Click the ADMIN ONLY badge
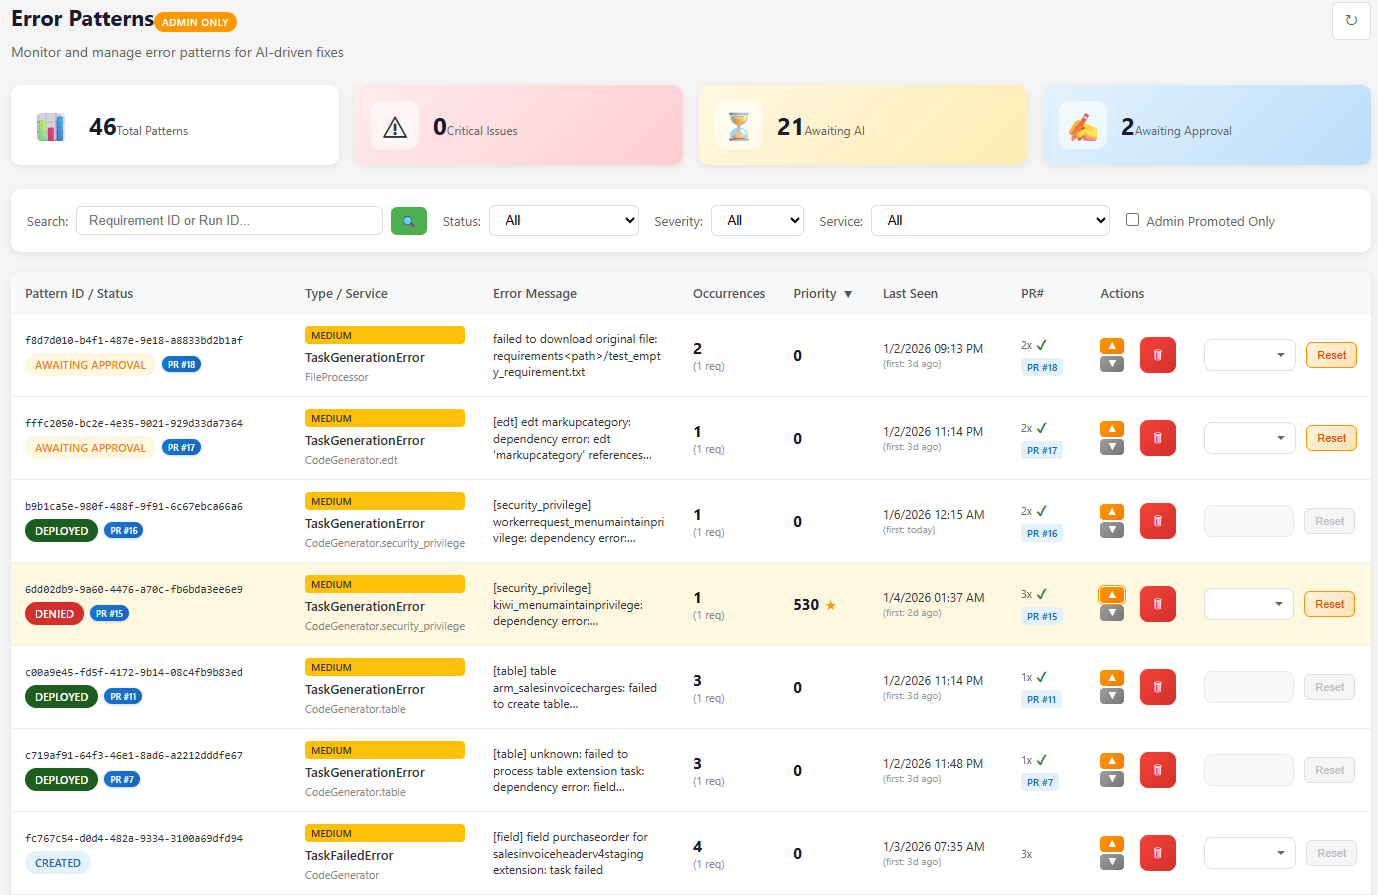This screenshot has height=895, width=1378. 195,22
